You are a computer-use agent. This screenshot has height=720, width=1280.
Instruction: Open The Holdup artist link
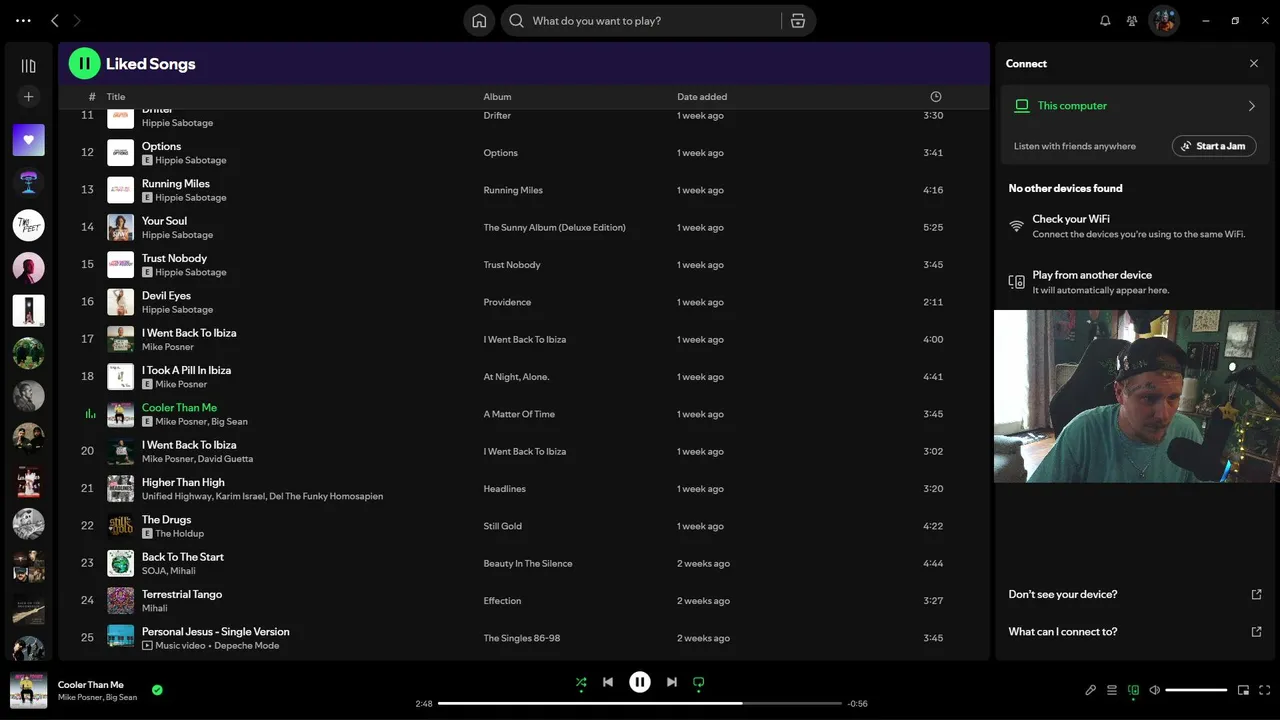point(180,534)
